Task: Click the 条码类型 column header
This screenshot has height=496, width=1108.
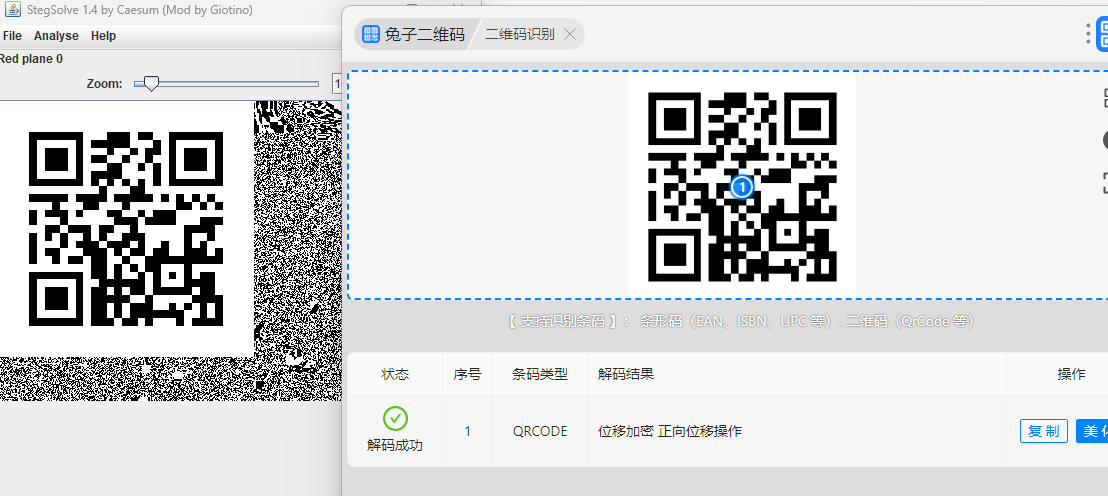Action: click(x=540, y=374)
